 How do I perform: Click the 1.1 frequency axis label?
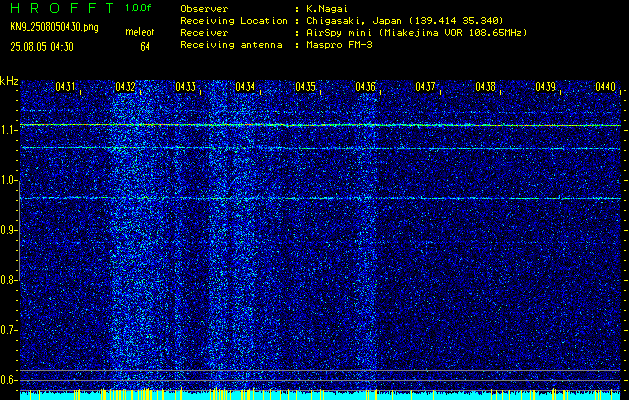point(7,130)
